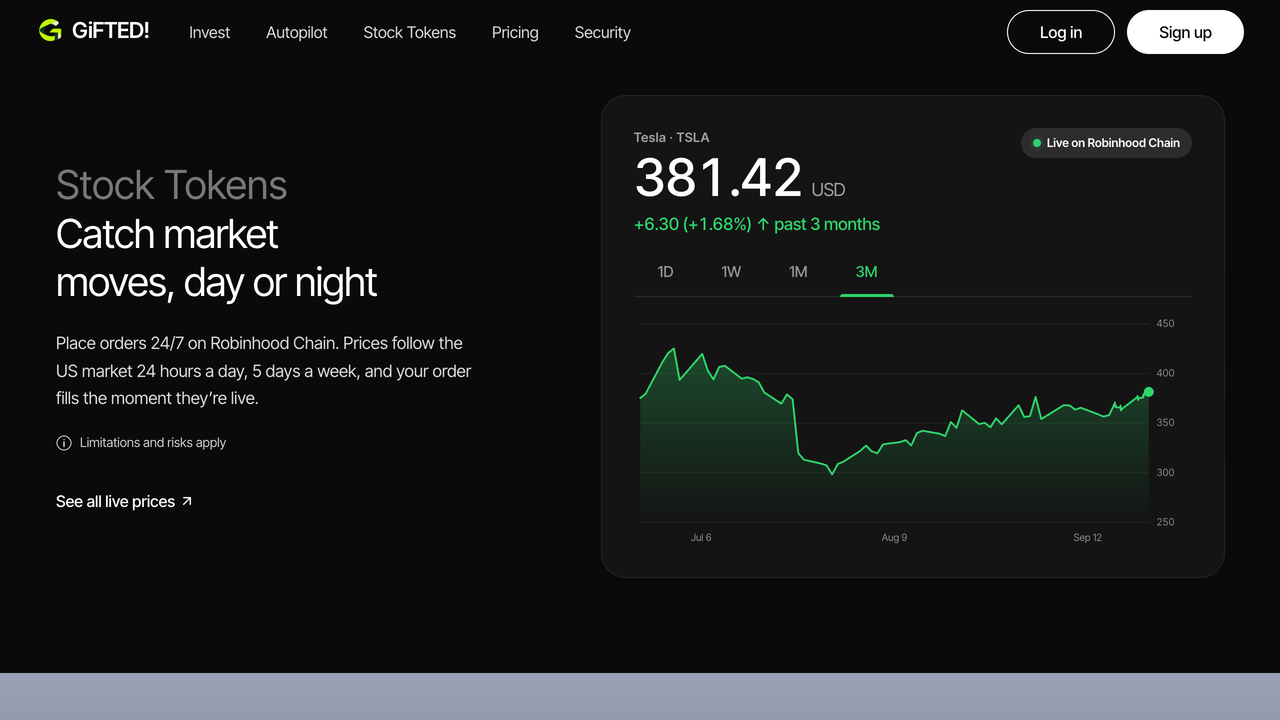Click the Stock Tokens heading
Image resolution: width=1280 pixels, height=720 pixels.
coord(171,185)
